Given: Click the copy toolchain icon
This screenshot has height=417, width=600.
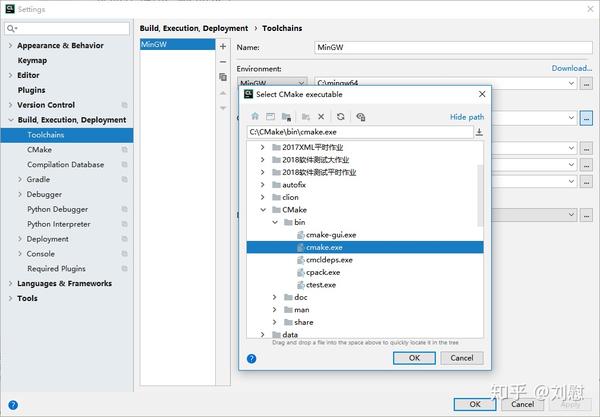Looking at the screenshot, I should coord(223,77).
